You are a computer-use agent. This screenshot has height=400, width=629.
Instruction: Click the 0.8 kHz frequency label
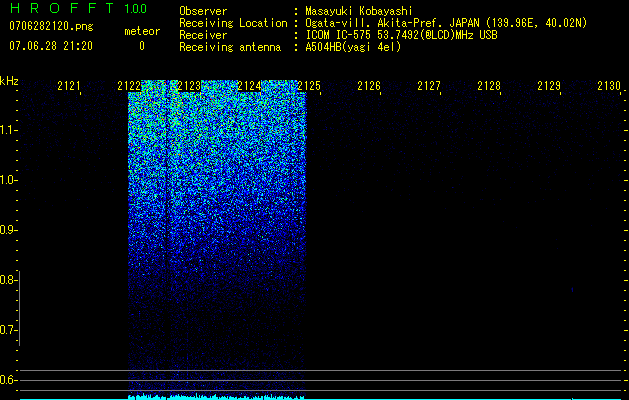[x=8, y=280]
